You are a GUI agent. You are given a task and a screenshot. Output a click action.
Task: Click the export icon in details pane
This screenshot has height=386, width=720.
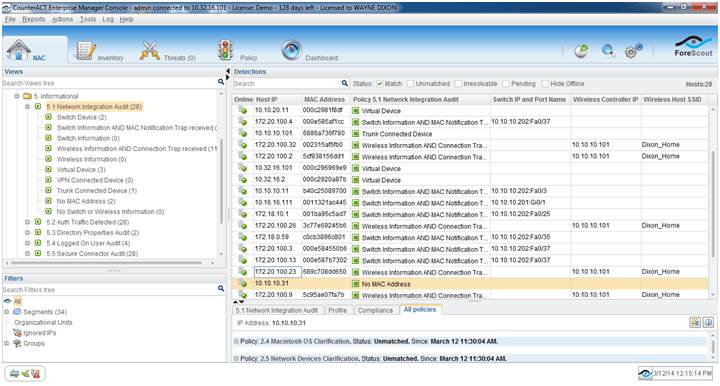click(695, 322)
